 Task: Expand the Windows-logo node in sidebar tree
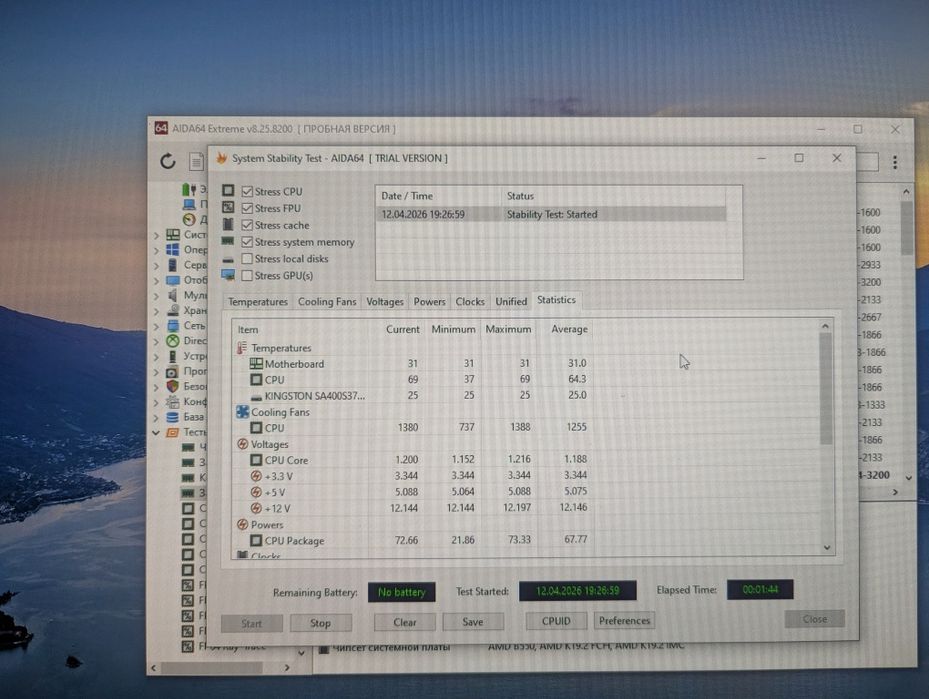156,250
